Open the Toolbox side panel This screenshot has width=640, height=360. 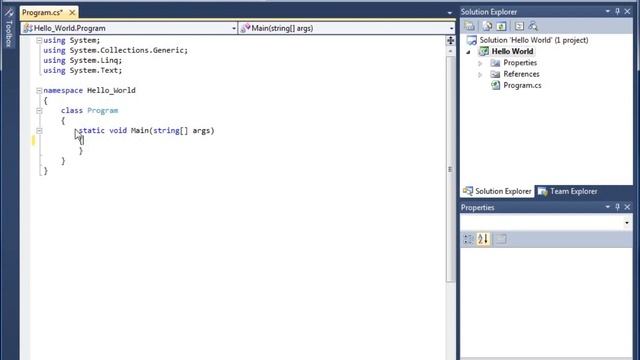(x=9, y=28)
